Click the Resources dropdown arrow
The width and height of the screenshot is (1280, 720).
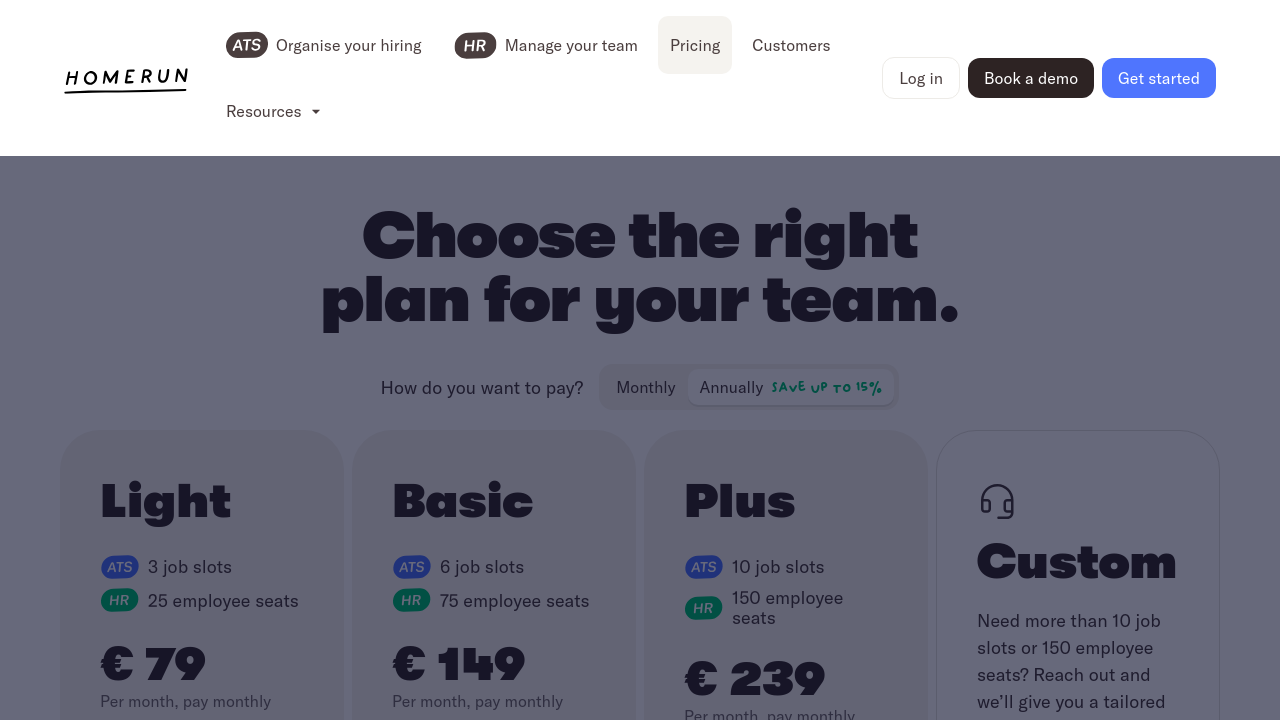click(x=316, y=112)
